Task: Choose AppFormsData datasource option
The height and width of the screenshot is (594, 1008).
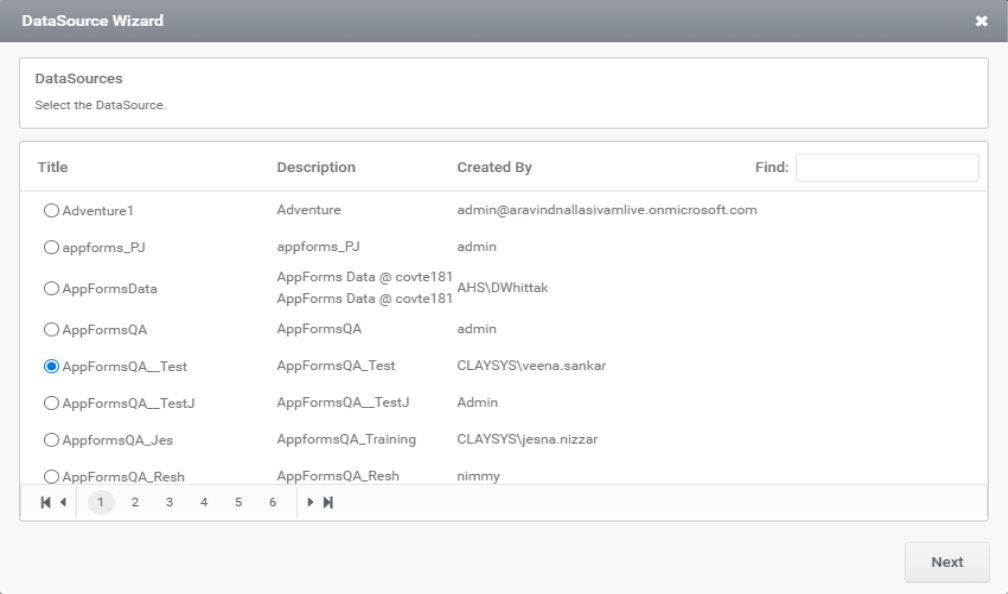Action: pos(51,289)
